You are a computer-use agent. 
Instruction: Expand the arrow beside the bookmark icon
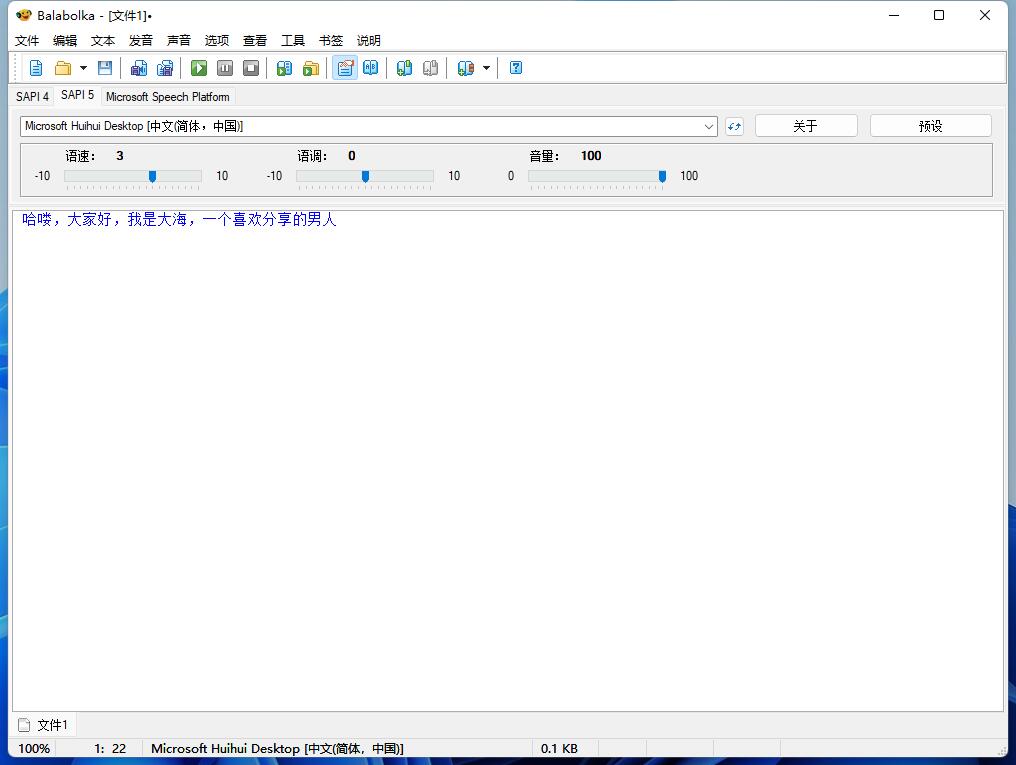pos(486,68)
